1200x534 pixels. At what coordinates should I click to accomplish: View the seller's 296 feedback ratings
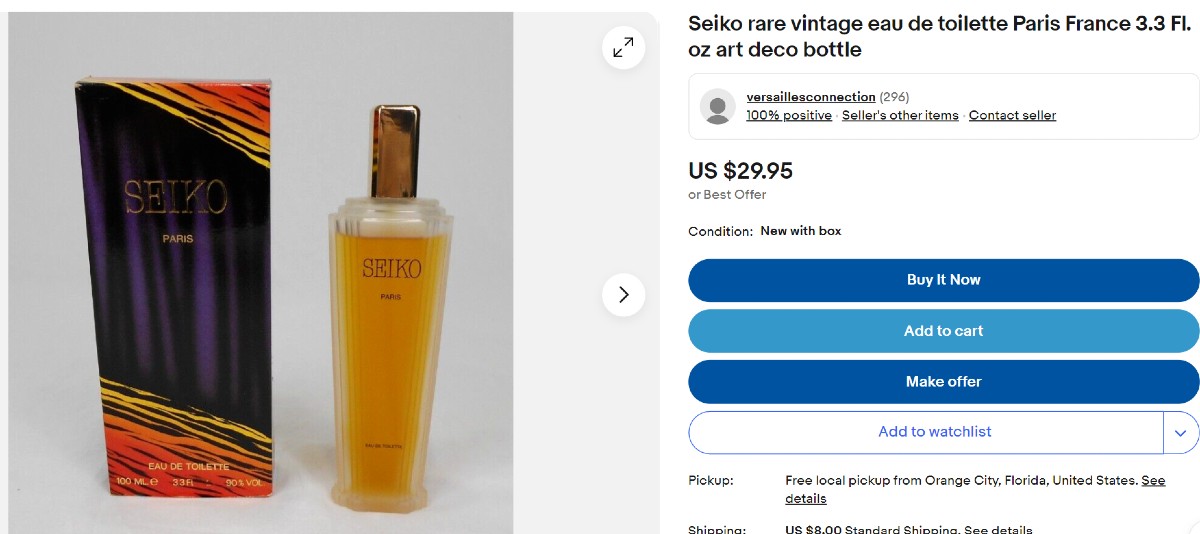tap(894, 97)
